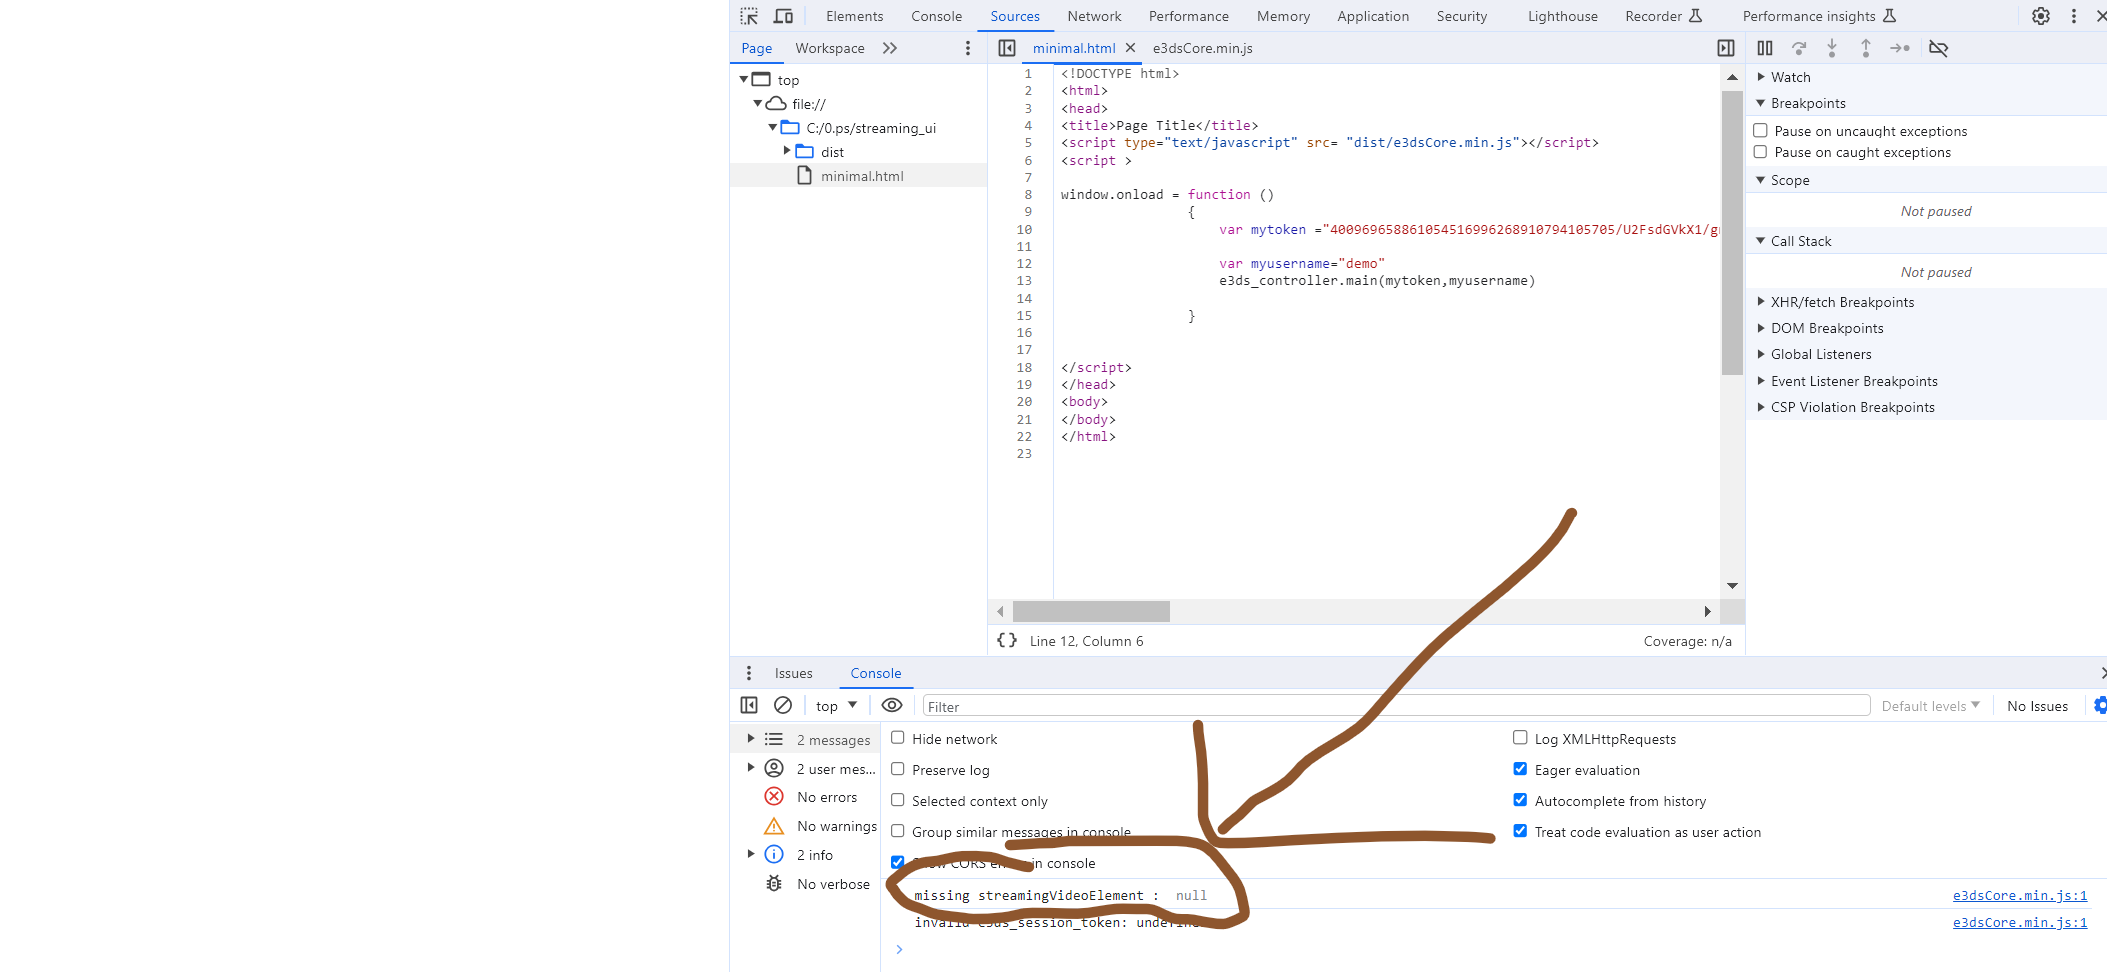
Task: Enable Pause on uncaught exceptions
Action: pos(1760,131)
